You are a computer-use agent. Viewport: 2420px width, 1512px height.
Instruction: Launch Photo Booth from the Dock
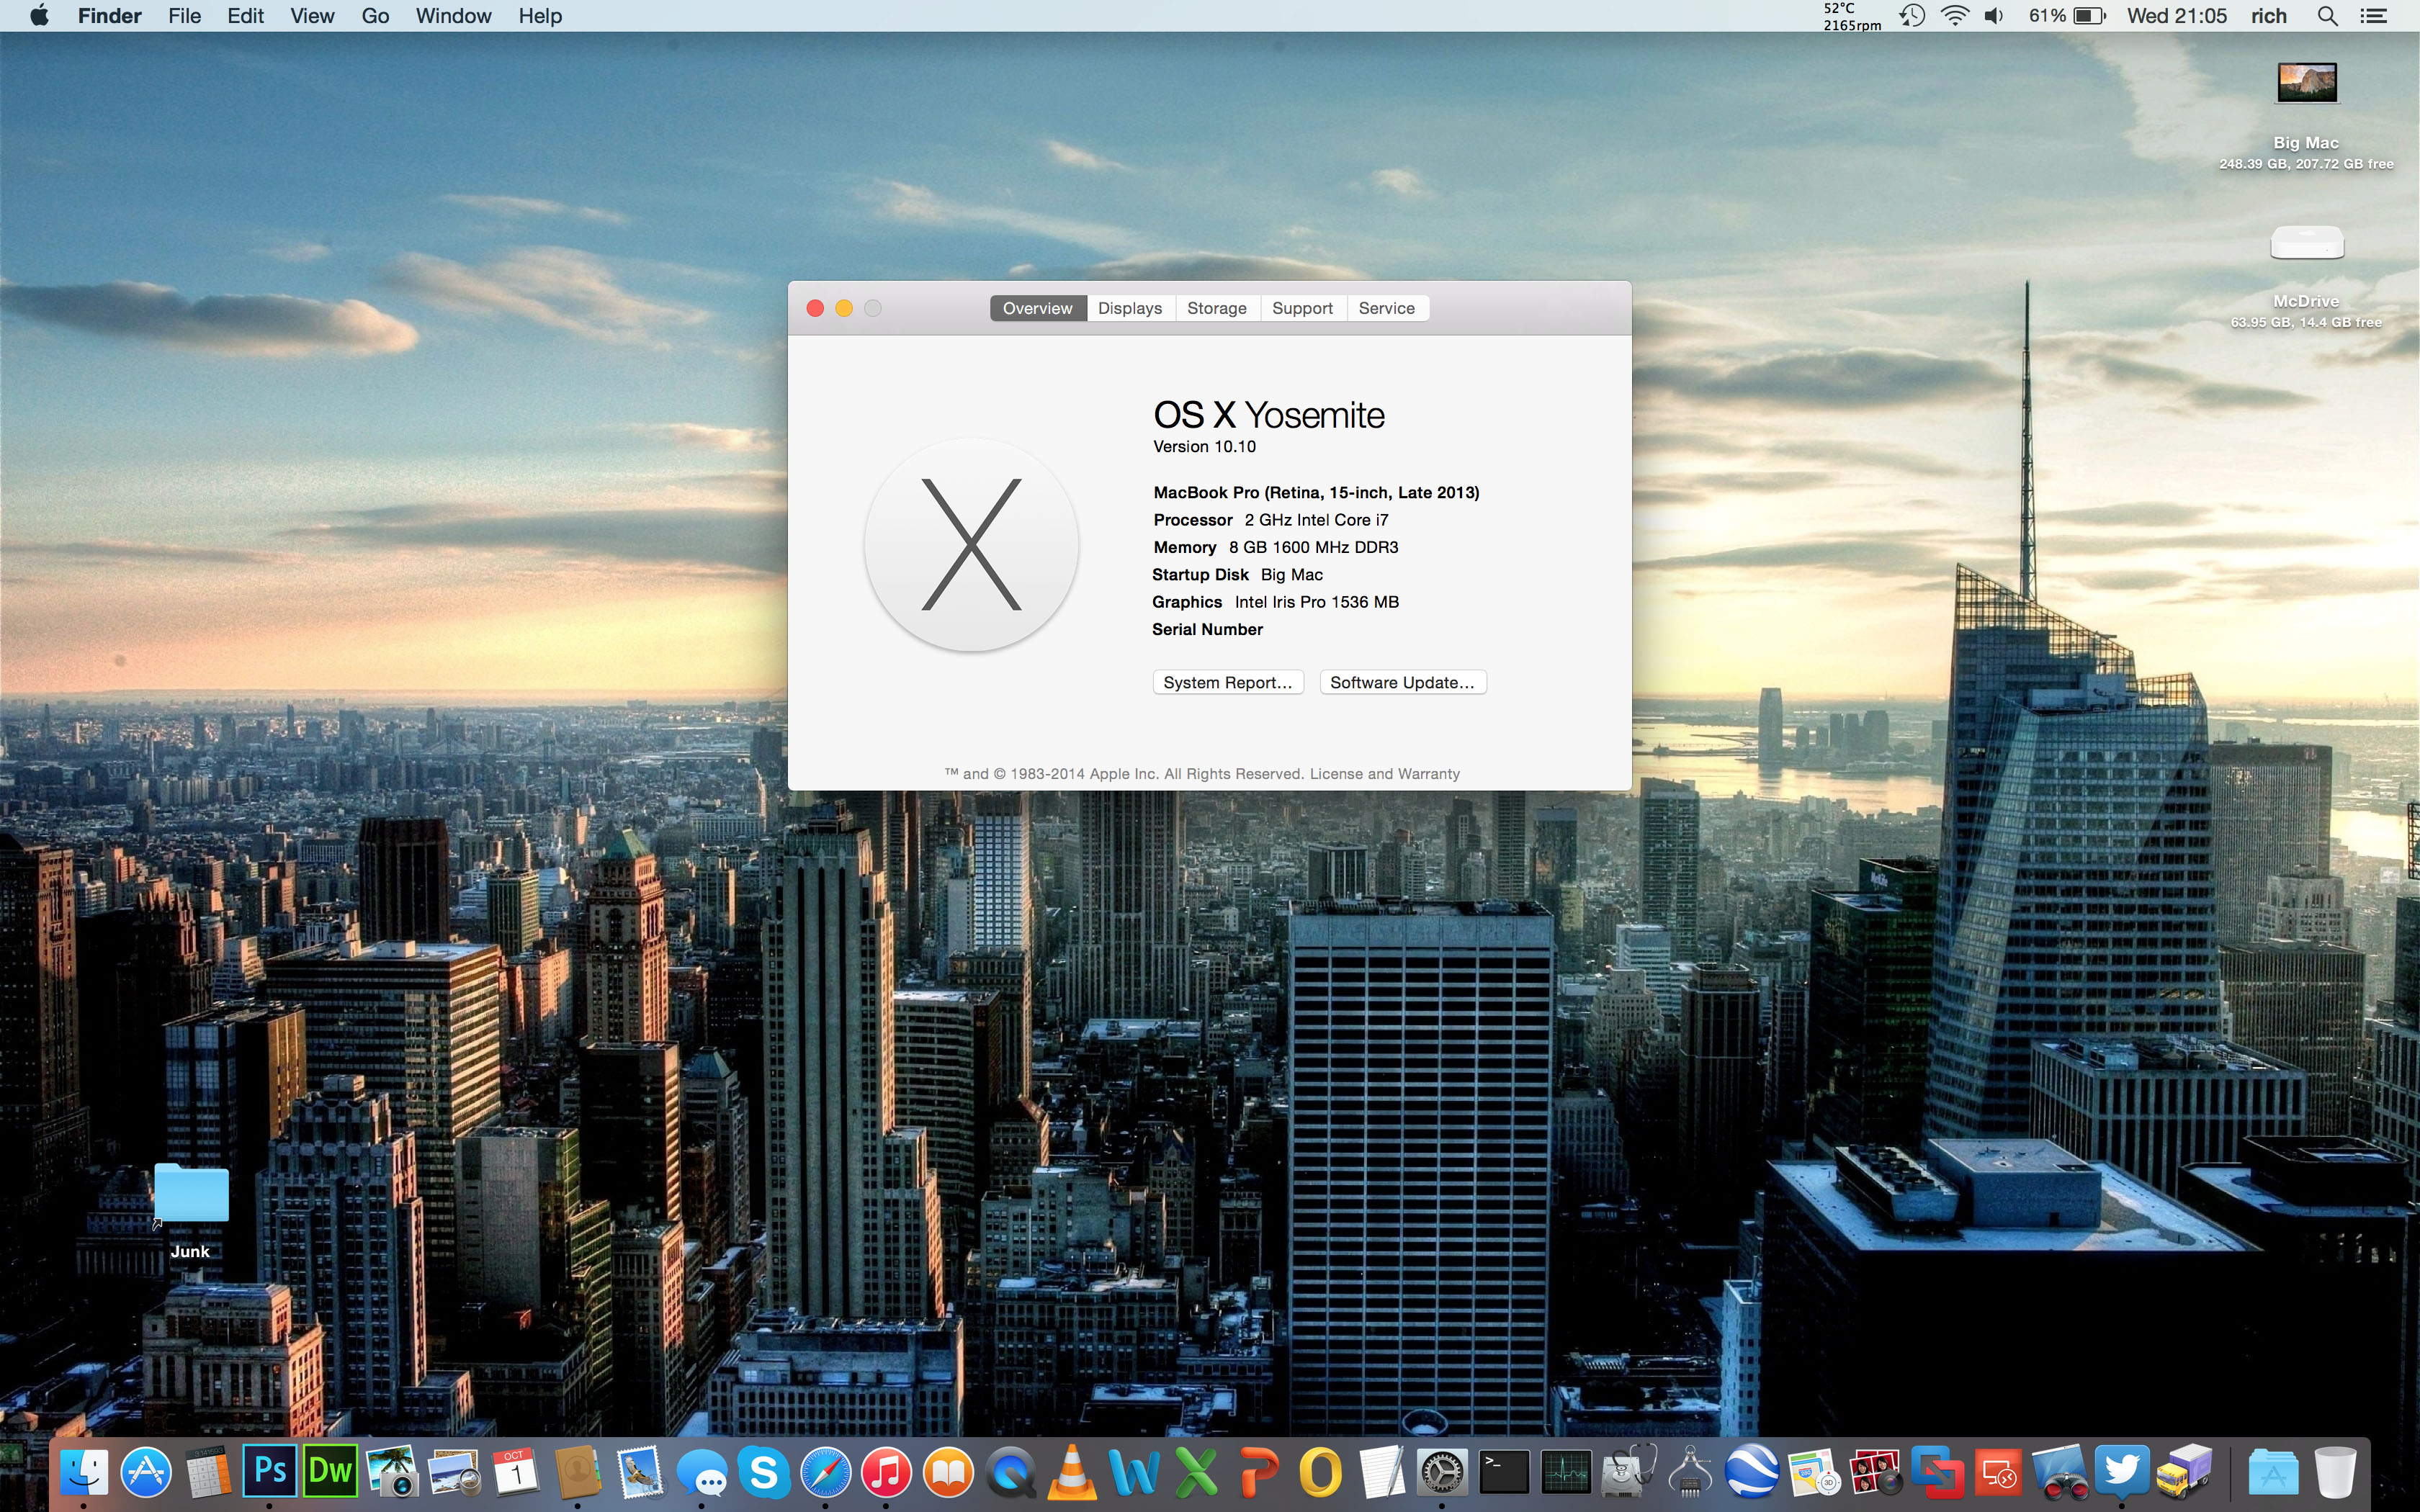pos(1875,1472)
